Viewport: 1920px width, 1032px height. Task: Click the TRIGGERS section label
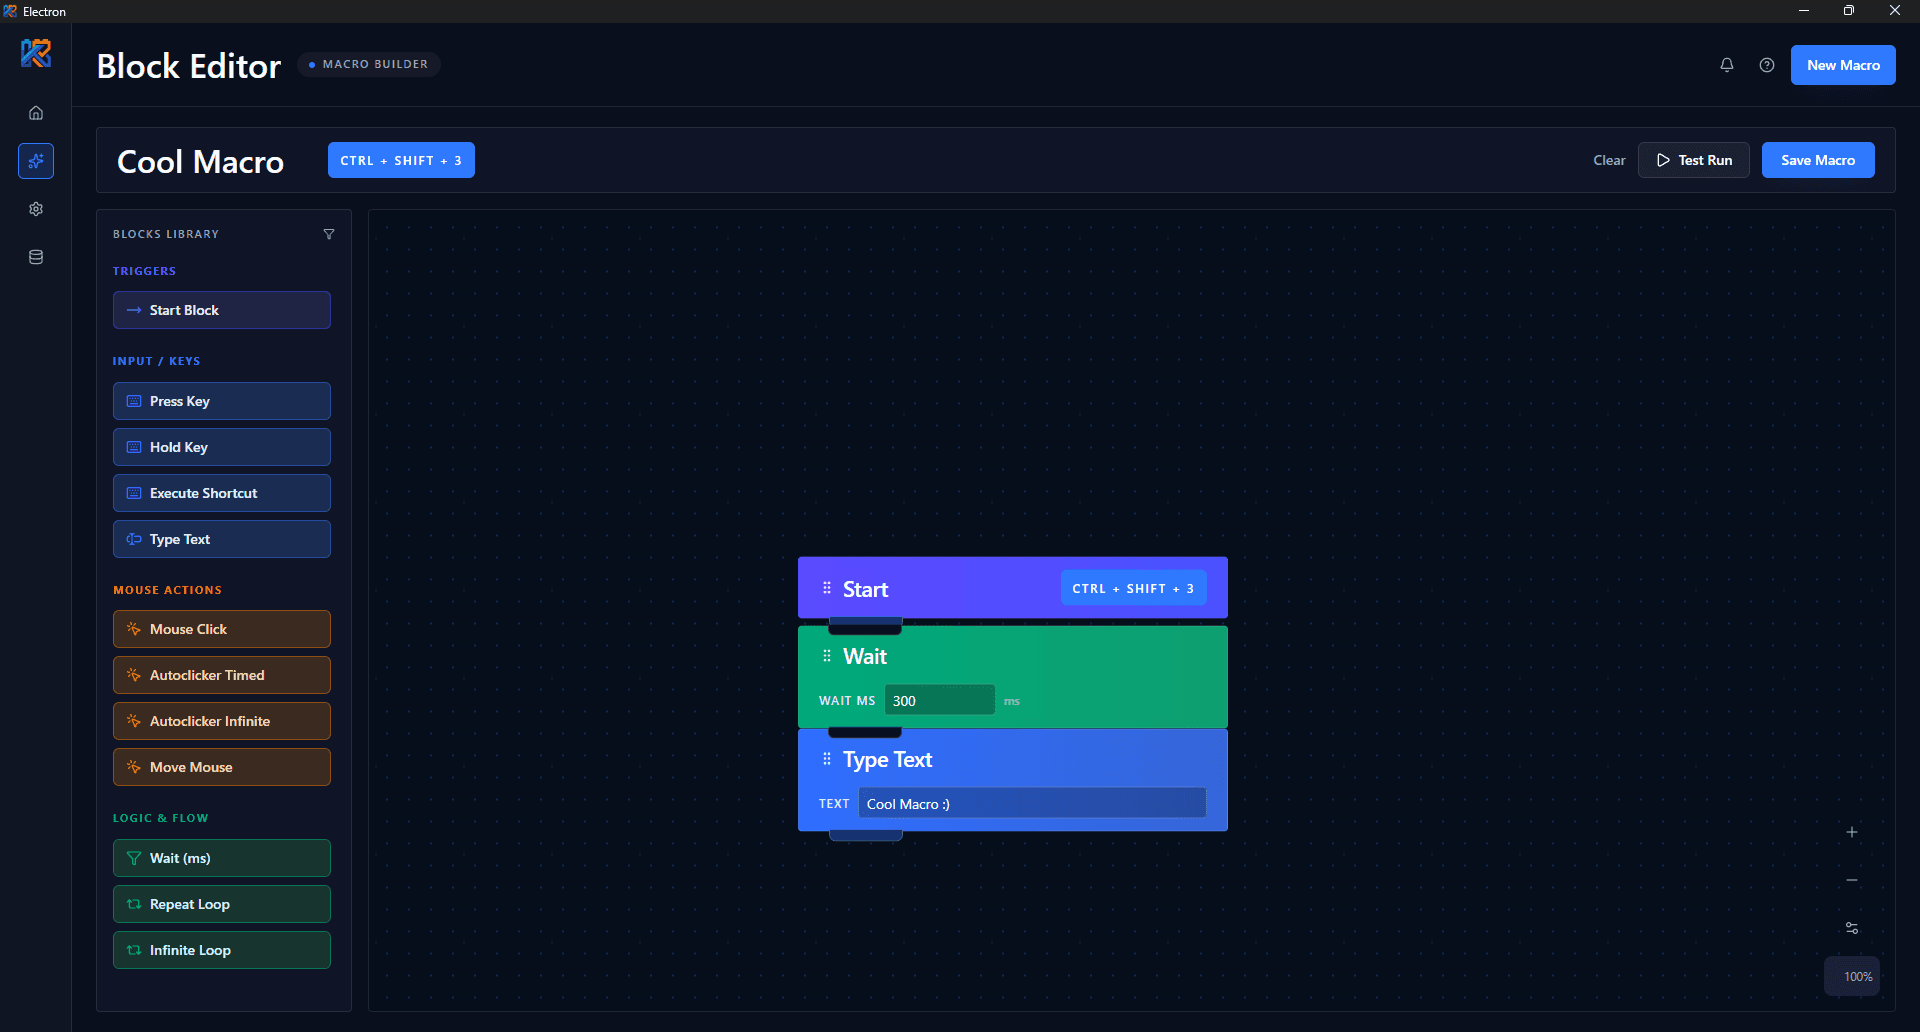click(144, 271)
